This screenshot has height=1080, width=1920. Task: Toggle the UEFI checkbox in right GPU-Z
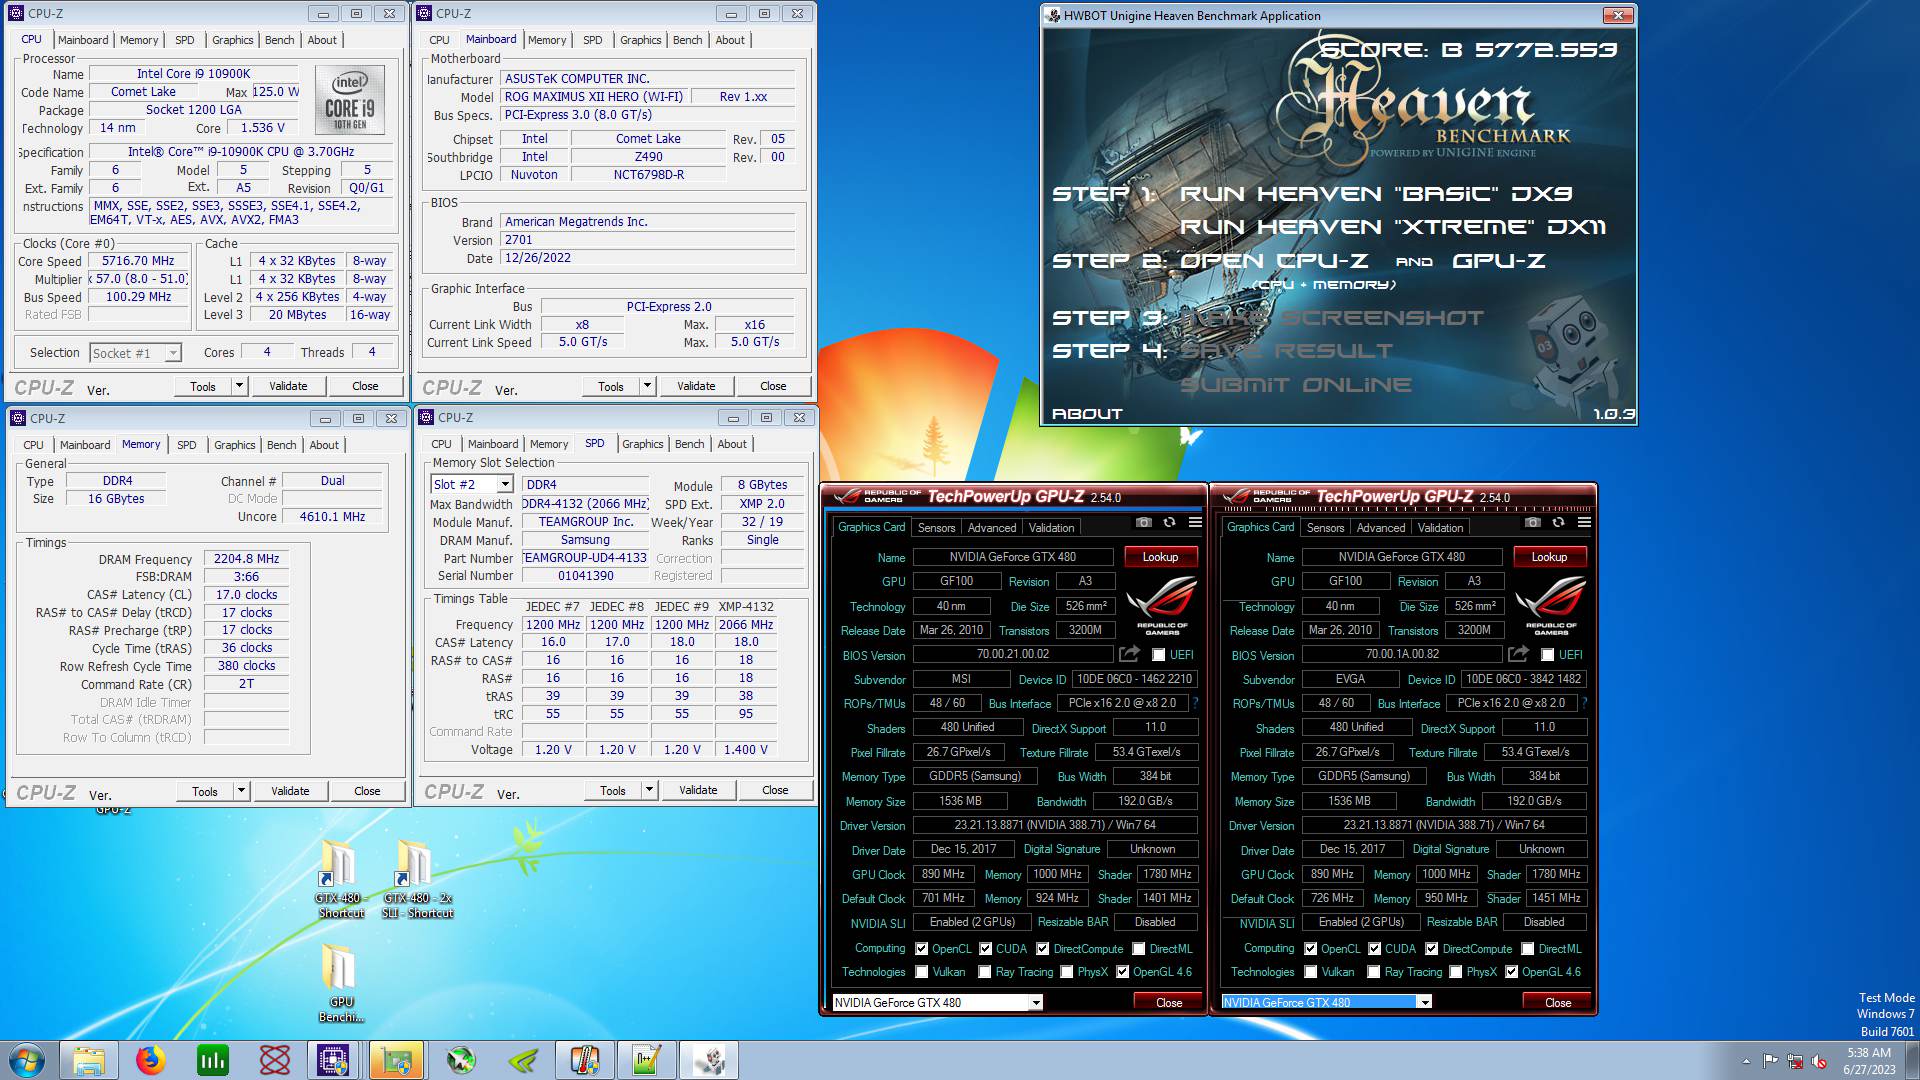pyautogui.click(x=1547, y=655)
